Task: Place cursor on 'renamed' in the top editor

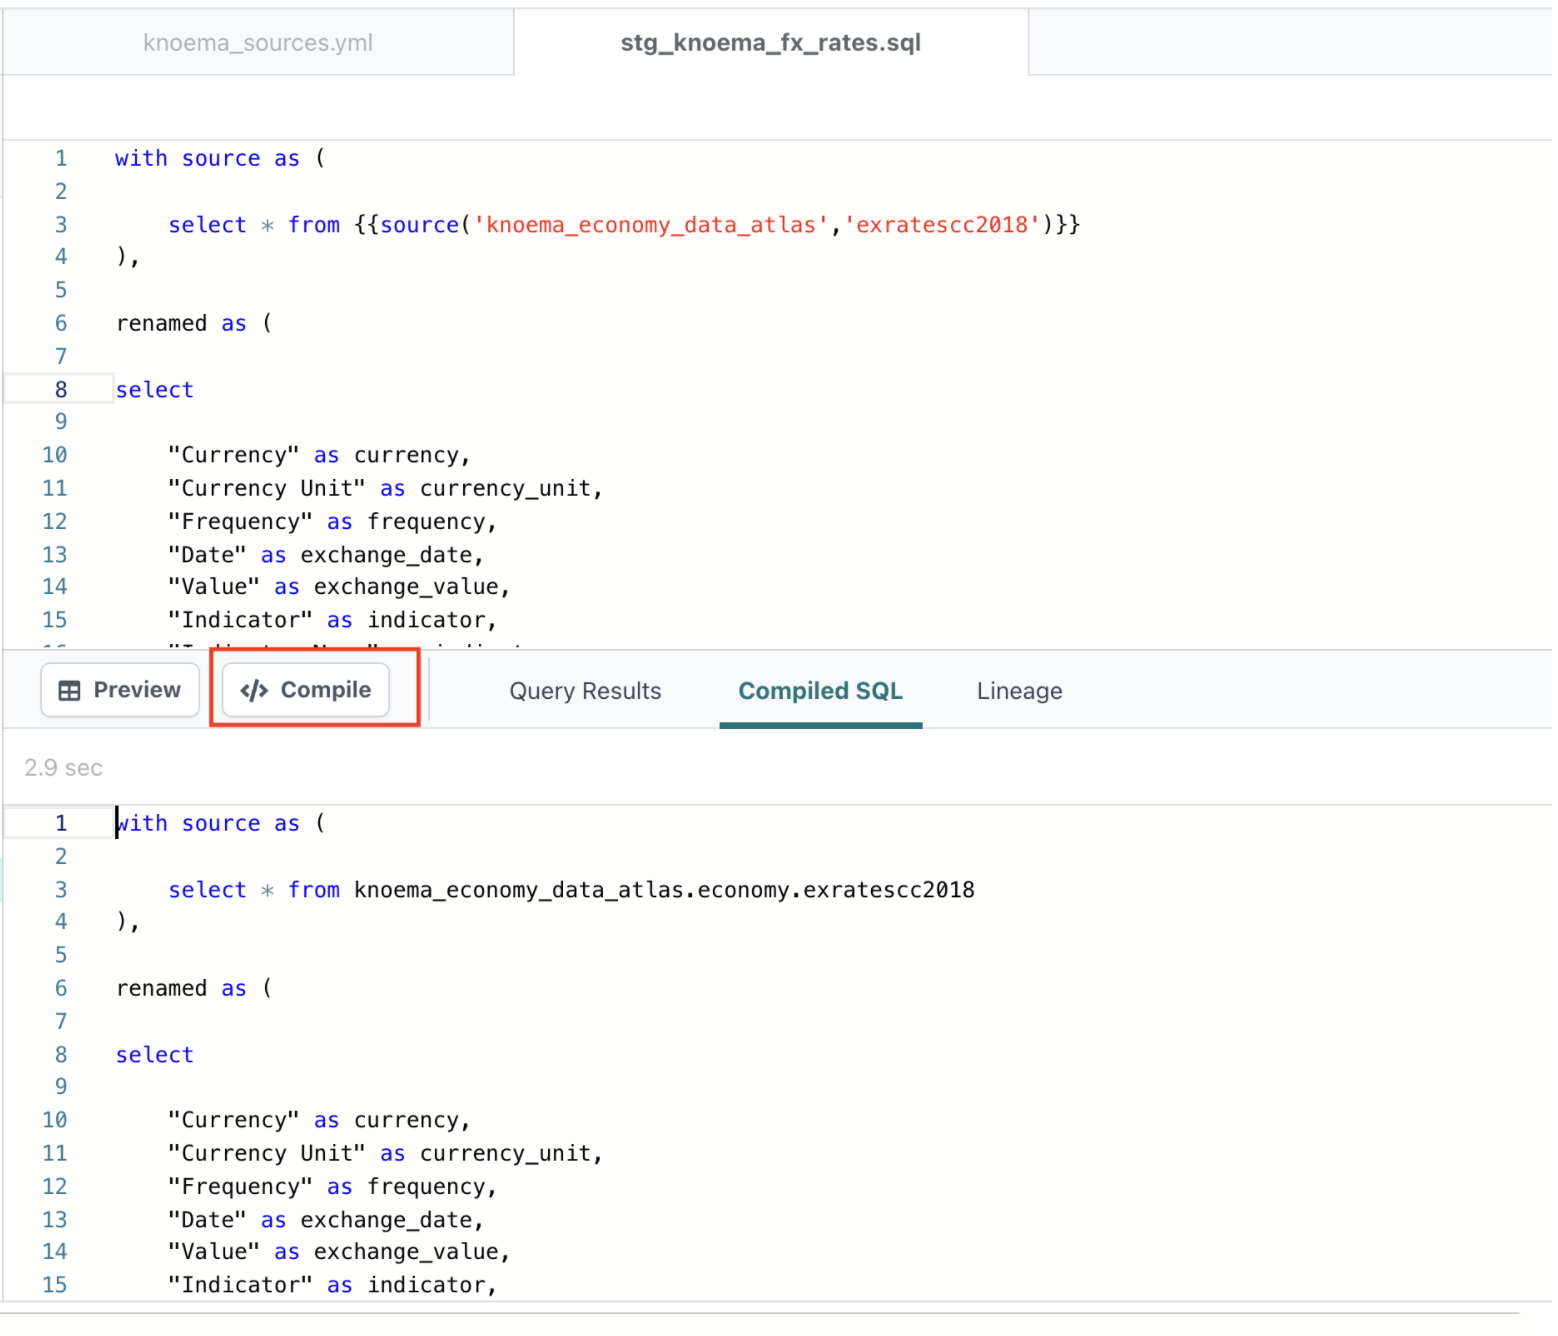Action: coord(161,324)
